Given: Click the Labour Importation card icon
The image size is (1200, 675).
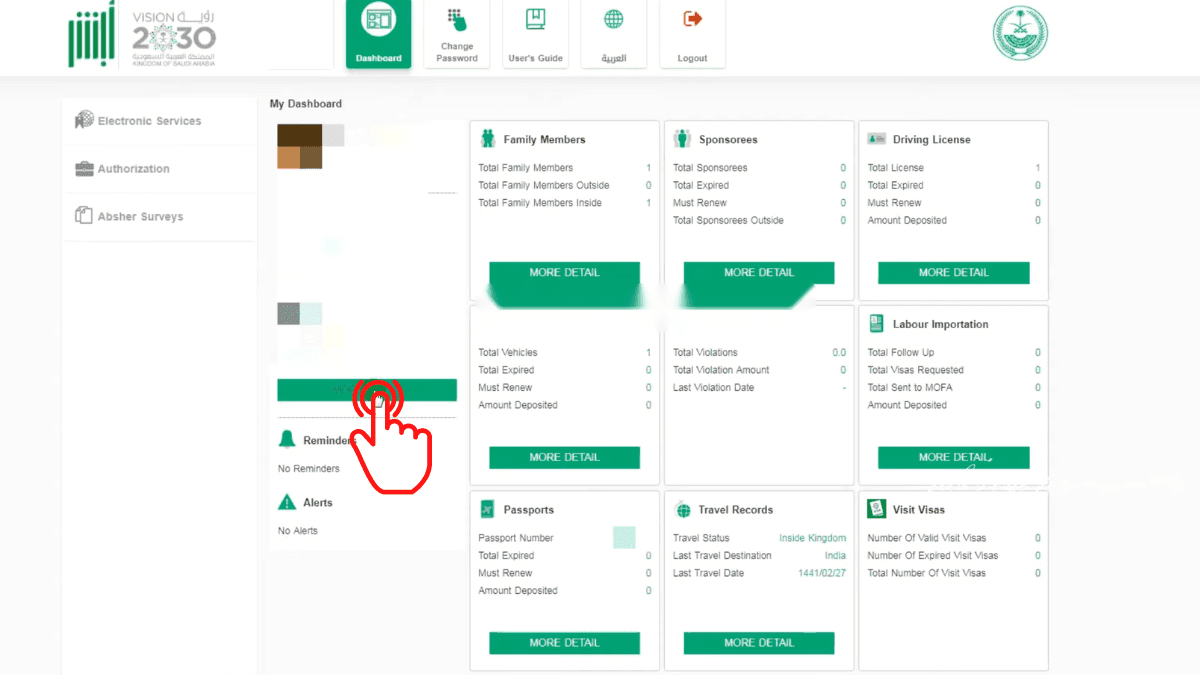Looking at the screenshot, I should click(876, 324).
